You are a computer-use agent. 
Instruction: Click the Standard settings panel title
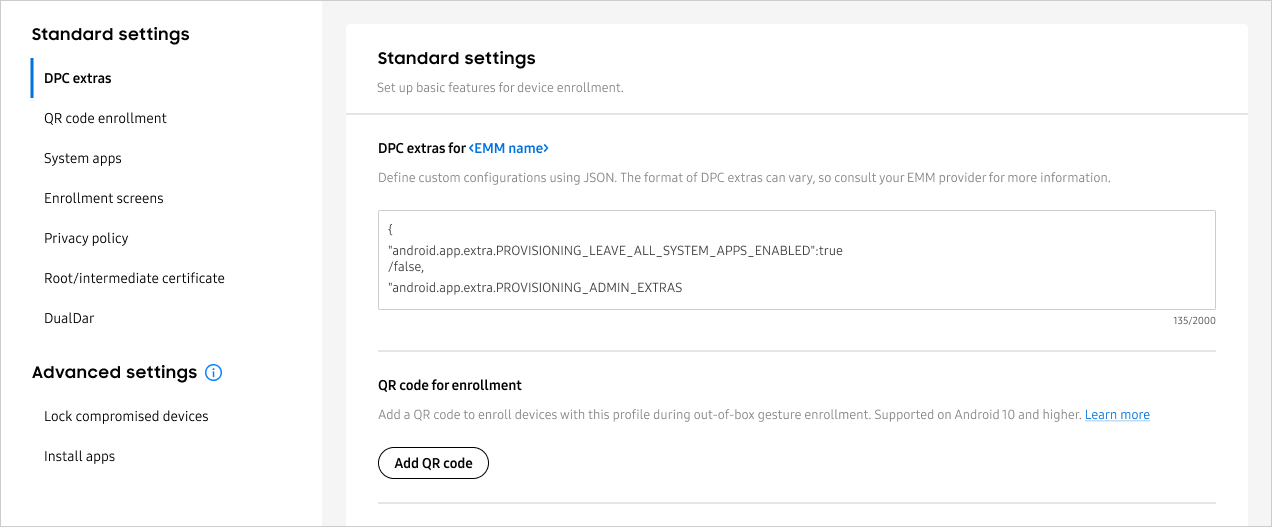[456, 58]
